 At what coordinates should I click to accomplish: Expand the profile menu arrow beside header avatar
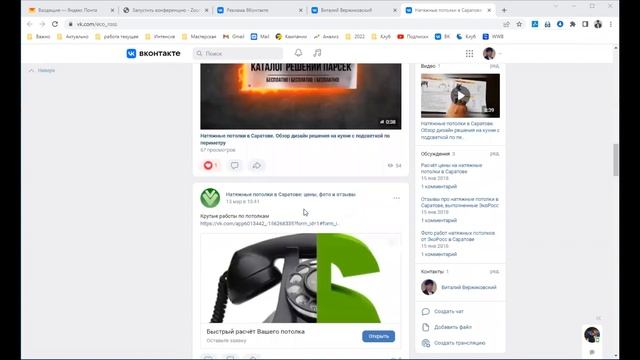[500, 54]
